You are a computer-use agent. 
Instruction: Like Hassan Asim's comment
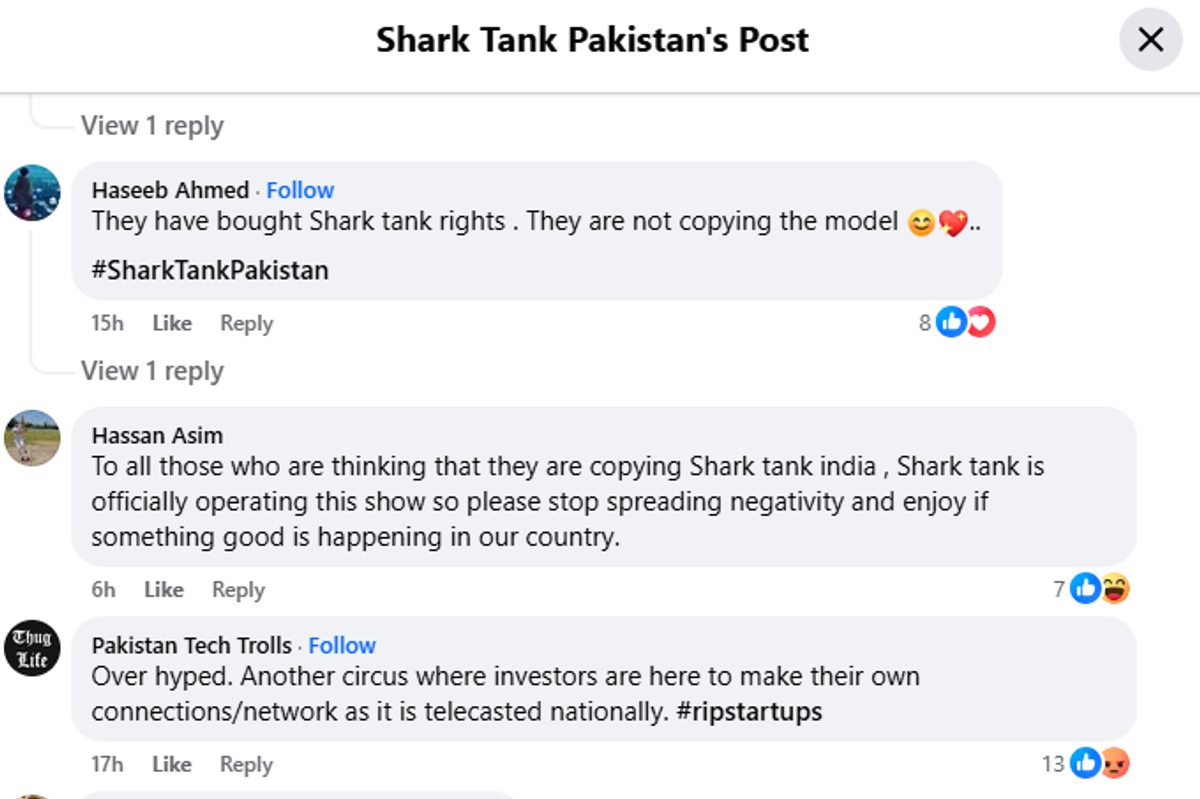click(x=164, y=589)
